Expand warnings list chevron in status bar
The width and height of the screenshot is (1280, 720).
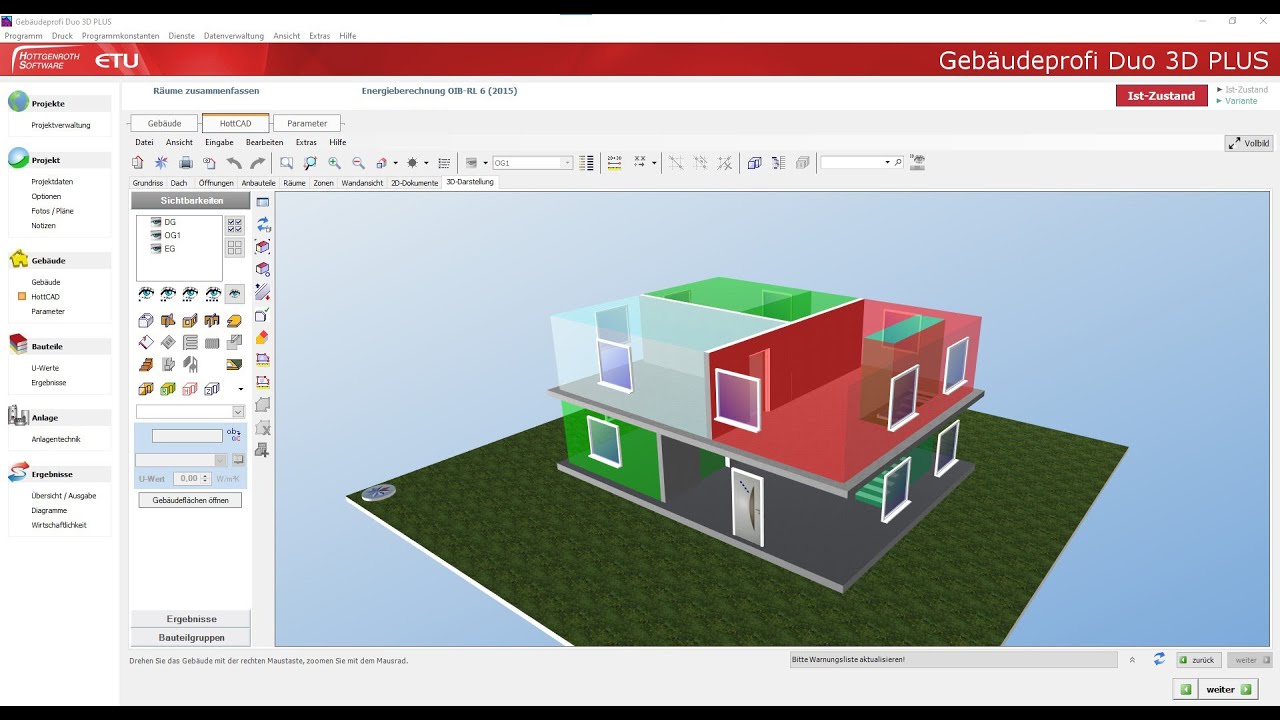pyautogui.click(x=1133, y=660)
